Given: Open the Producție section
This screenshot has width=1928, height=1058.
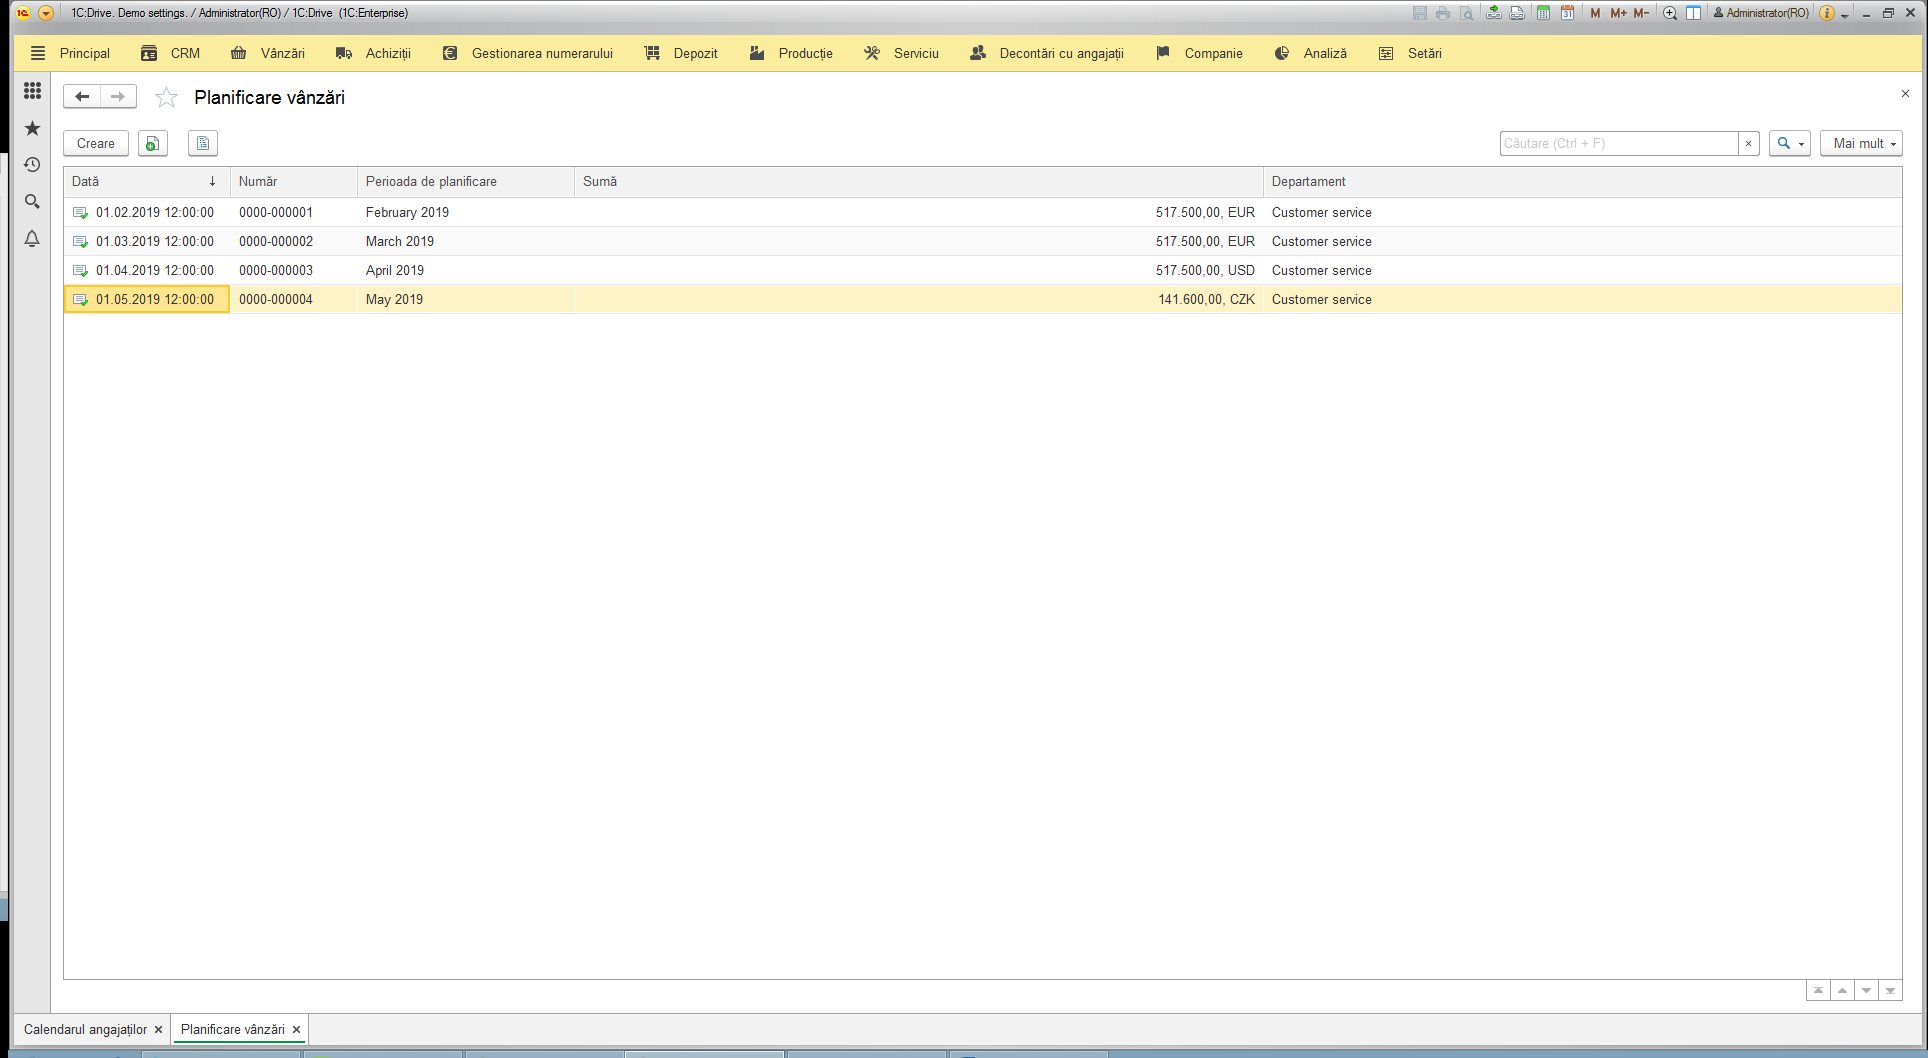Looking at the screenshot, I should pos(791,53).
